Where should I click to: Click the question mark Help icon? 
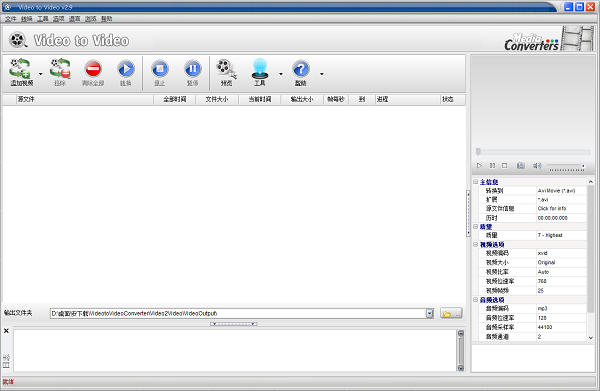[x=301, y=69]
